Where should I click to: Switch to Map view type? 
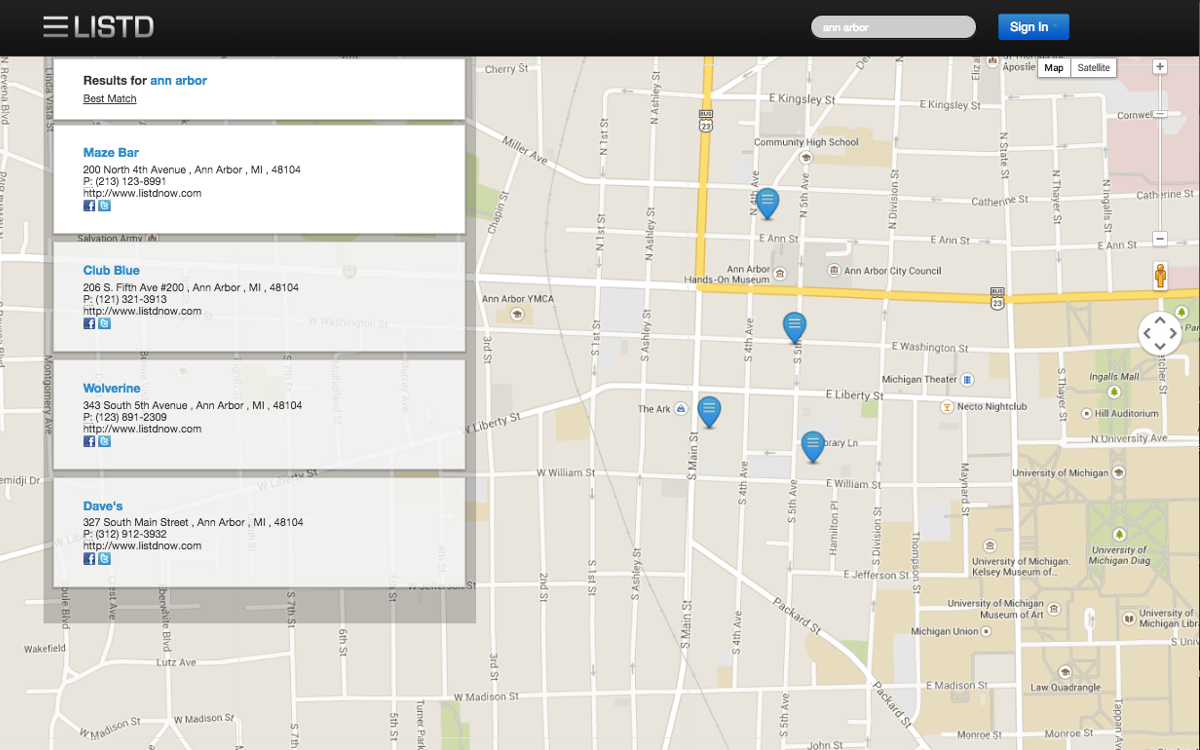tap(1054, 68)
